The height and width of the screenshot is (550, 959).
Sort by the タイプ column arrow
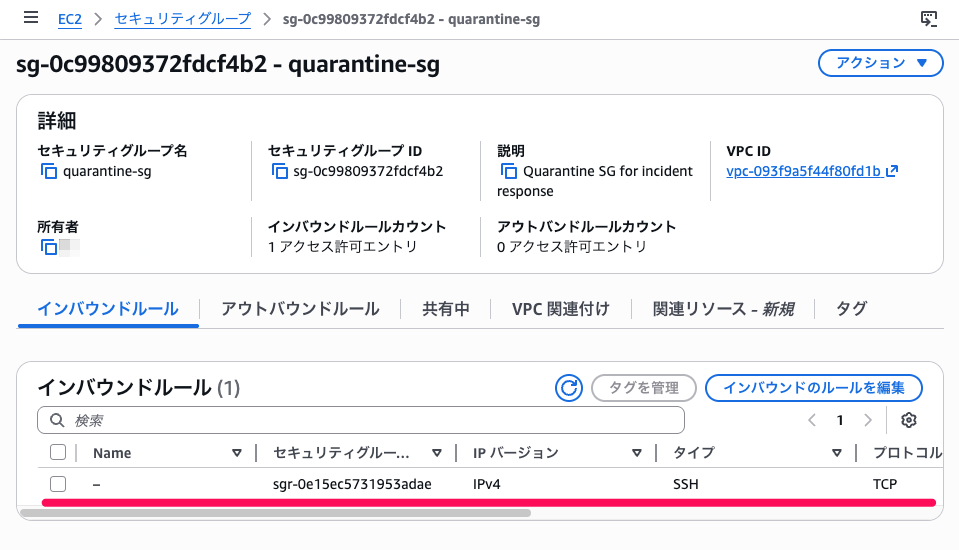point(837,453)
